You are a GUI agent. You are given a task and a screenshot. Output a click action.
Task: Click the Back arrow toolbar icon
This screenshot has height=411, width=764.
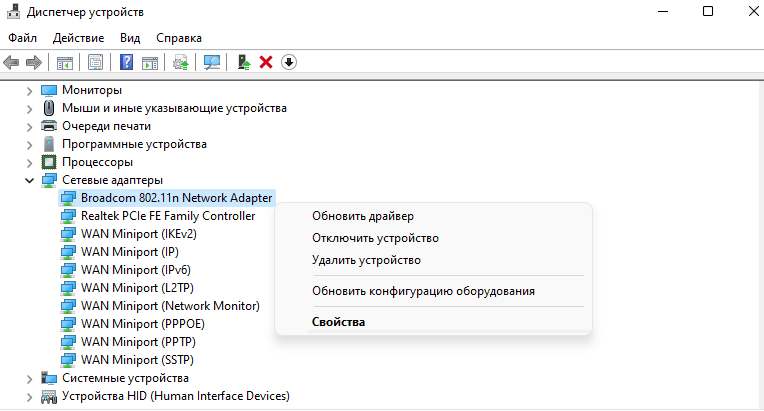[11, 62]
